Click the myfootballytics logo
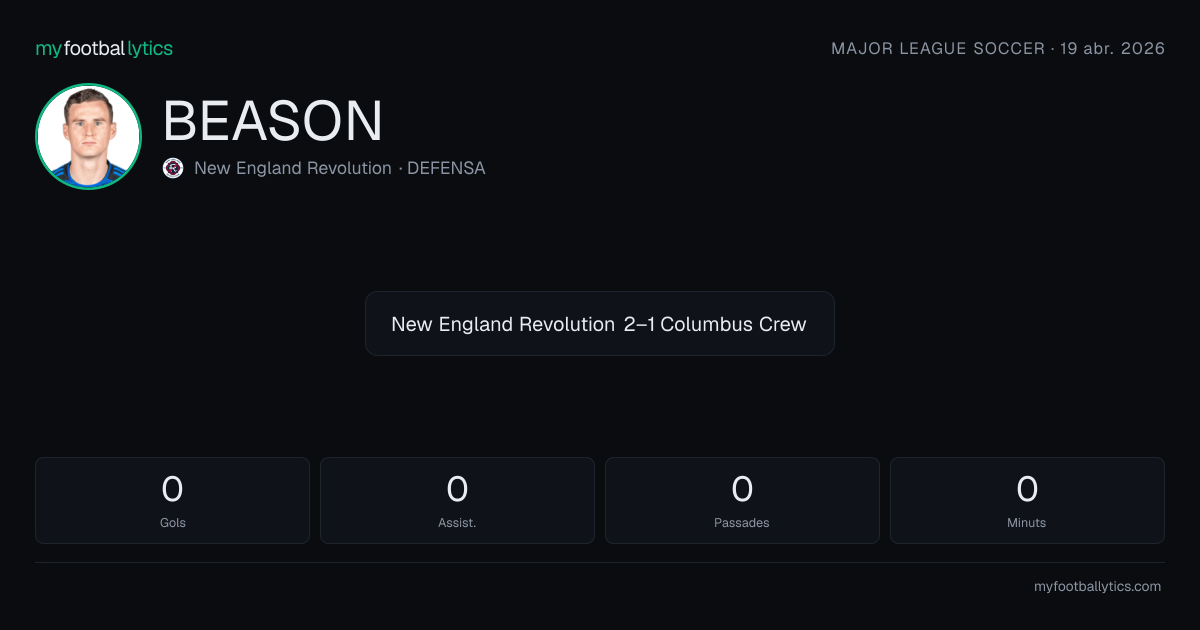This screenshot has height=630, width=1200. 104,48
